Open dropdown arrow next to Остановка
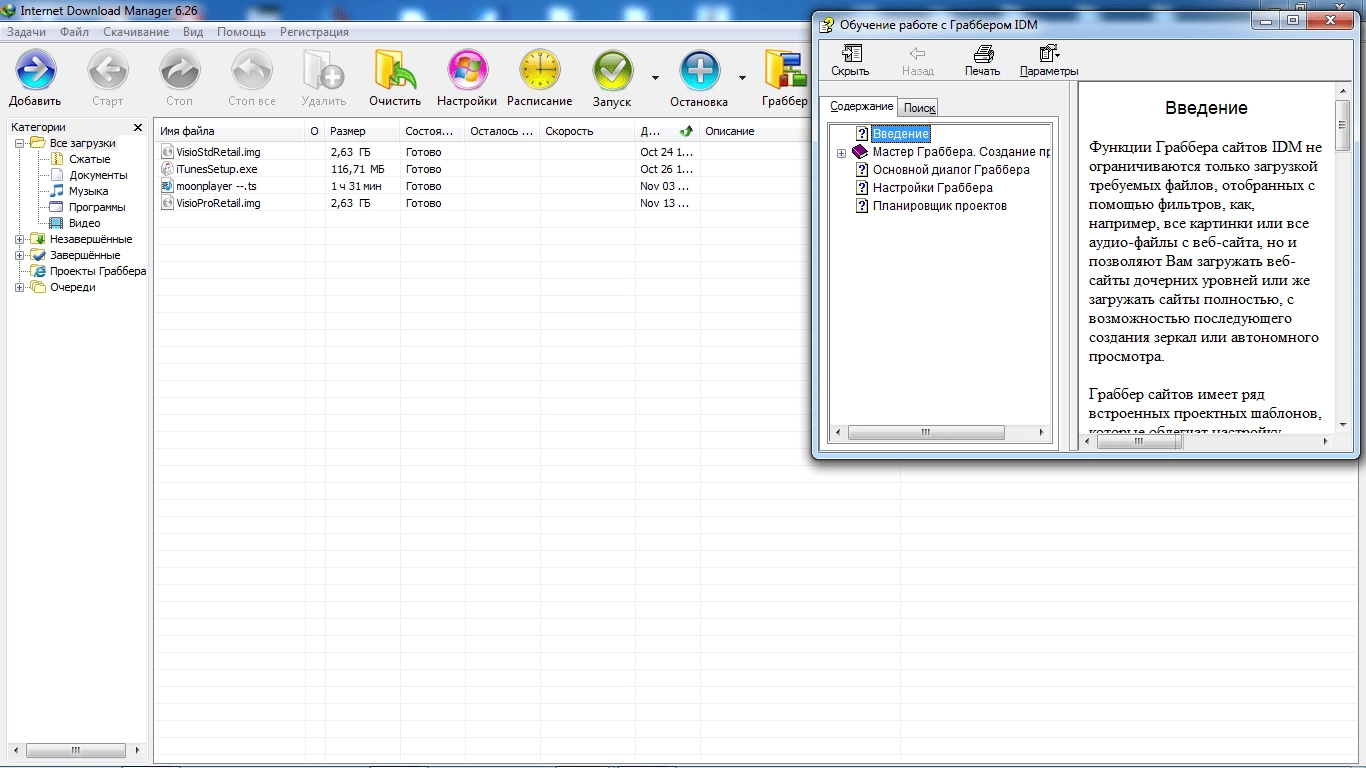 tap(742, 77)
